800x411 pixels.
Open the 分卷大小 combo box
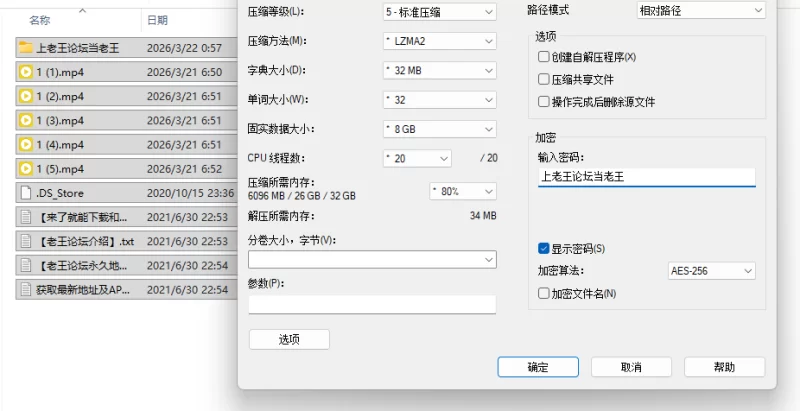[372, 260]
